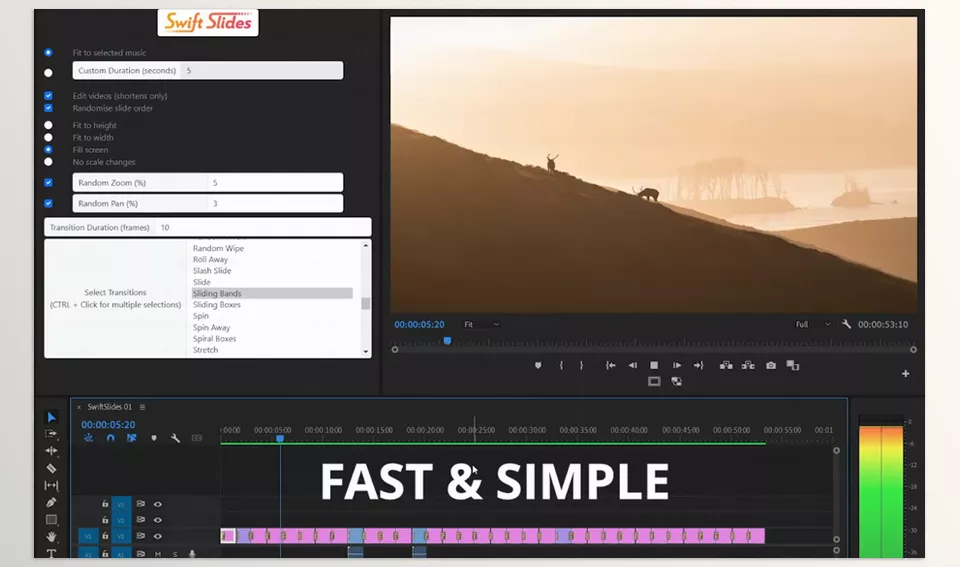This screenshot has height=567, width=960.
Task: Select the Selection arrow tool
Action: pyautogui.click(x=51, y=417)
